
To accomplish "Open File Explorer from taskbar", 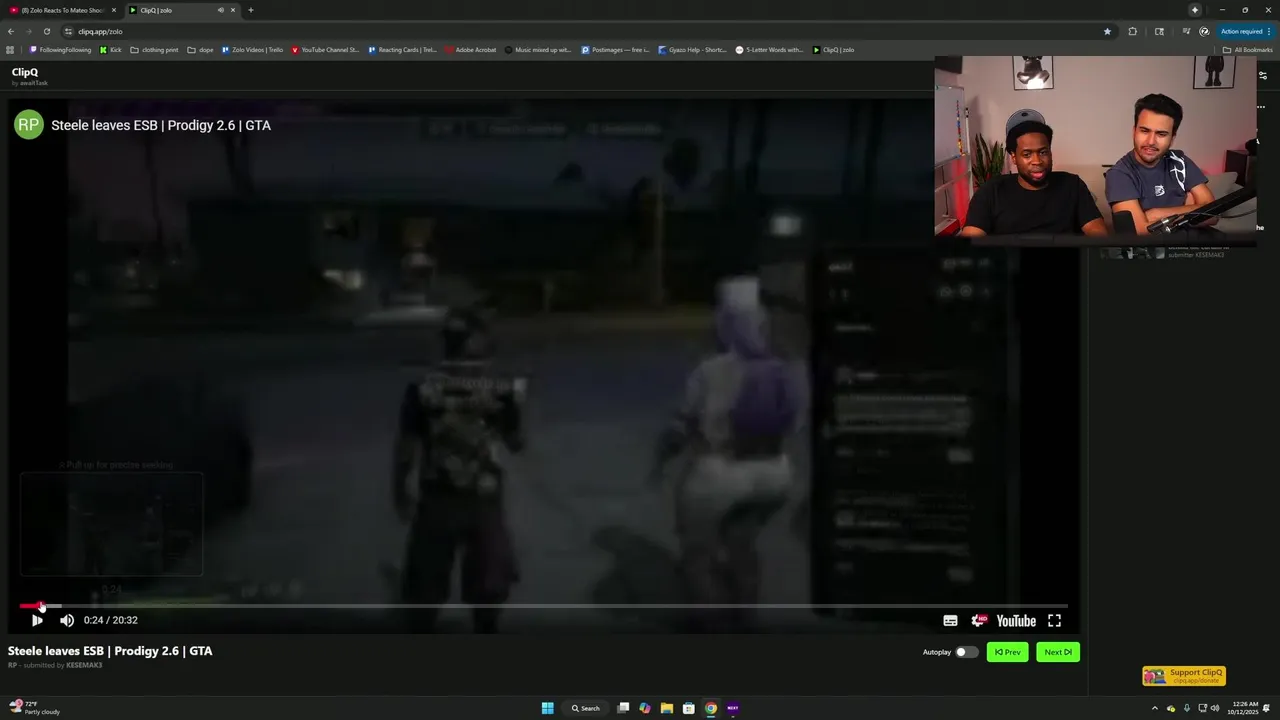I will click(667, 708).
